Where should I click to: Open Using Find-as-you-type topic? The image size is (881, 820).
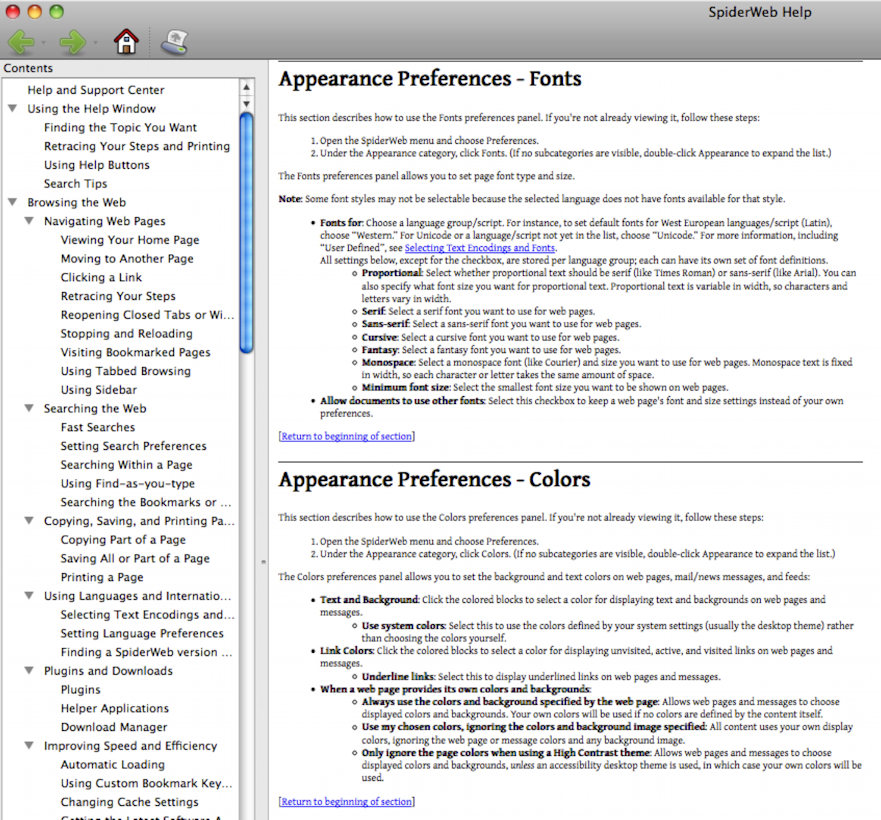pyautogui.click(x=128, y=483)
